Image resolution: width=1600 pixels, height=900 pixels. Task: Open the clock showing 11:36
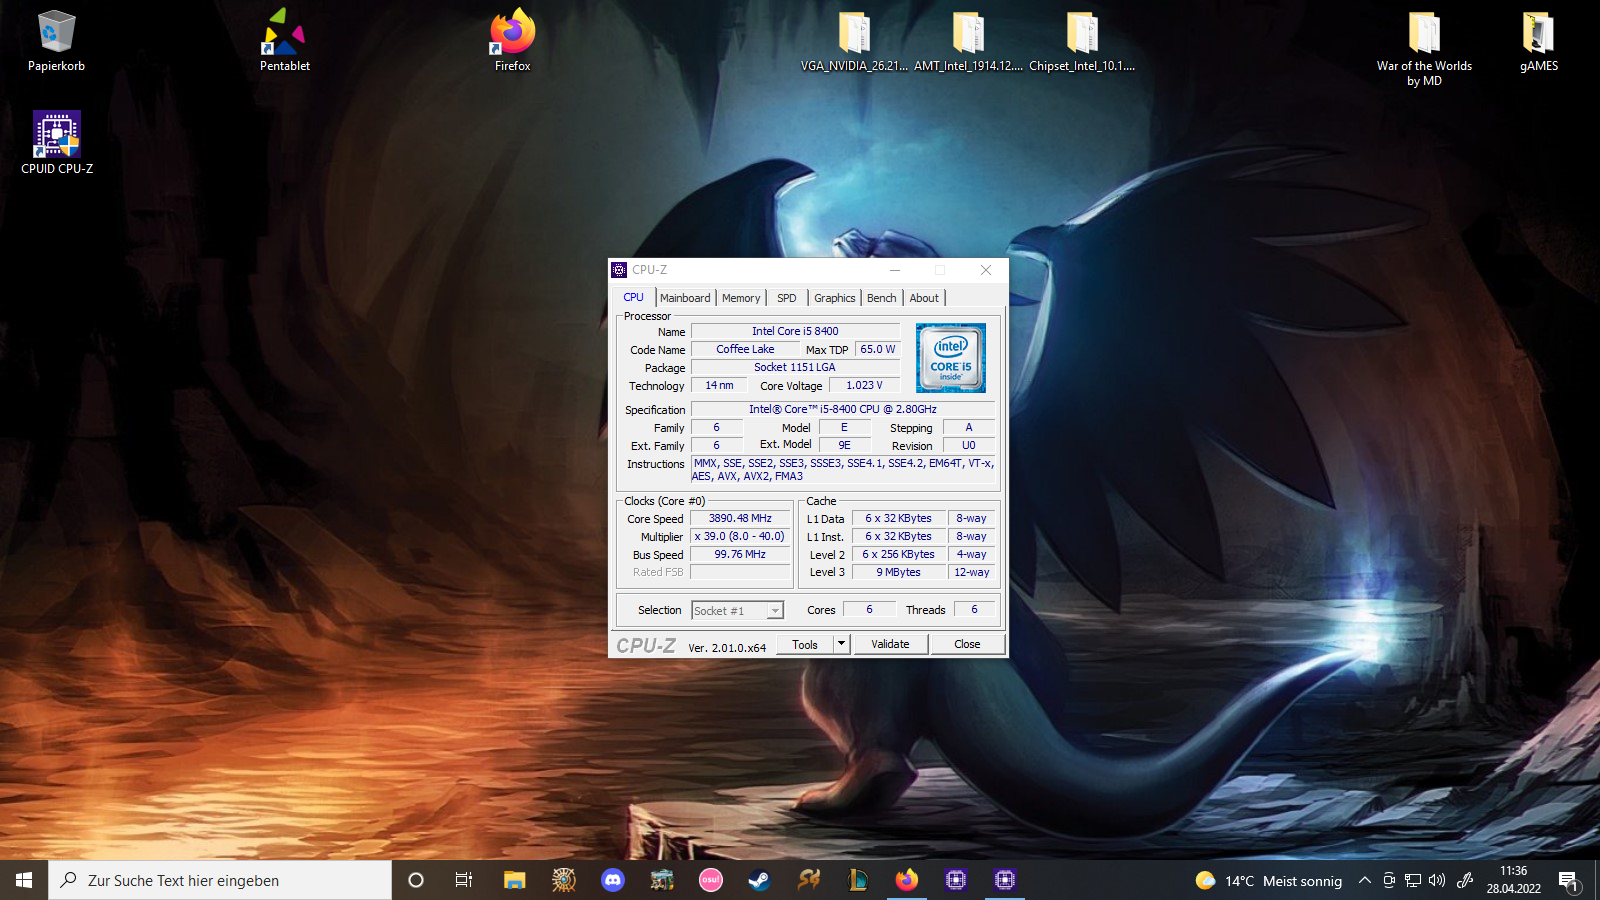1513,880
